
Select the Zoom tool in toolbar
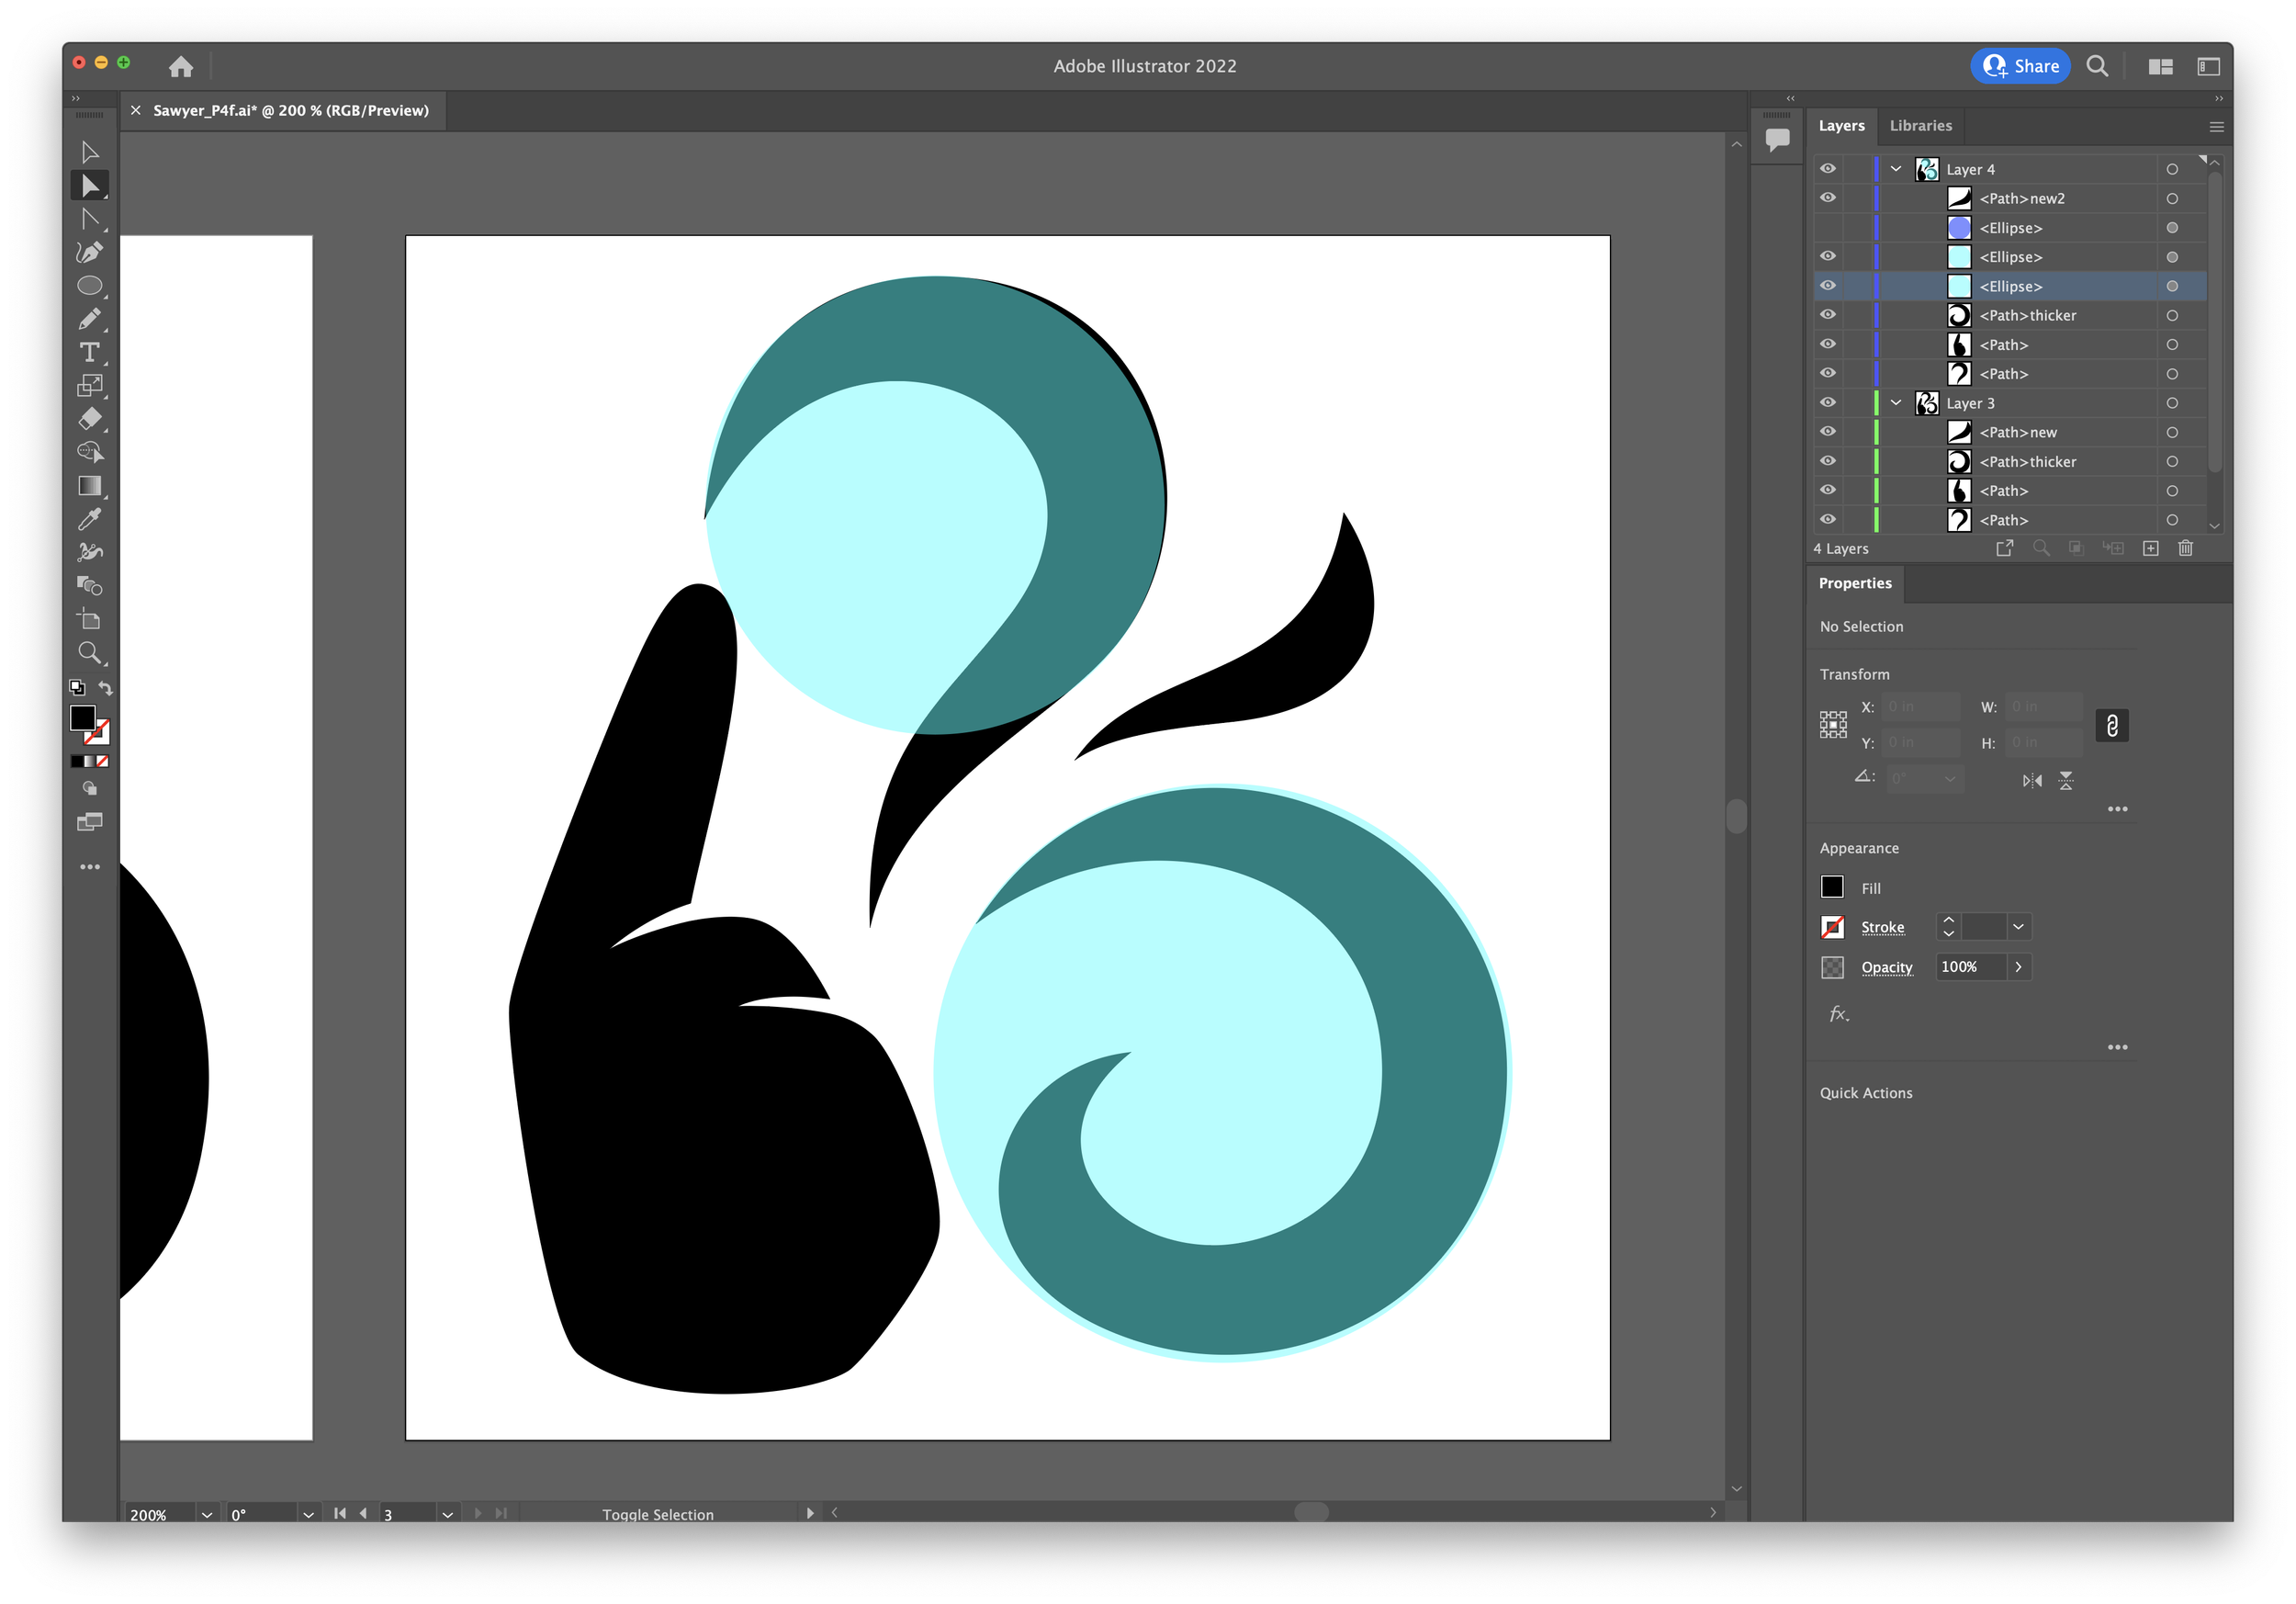pos(89,653)
